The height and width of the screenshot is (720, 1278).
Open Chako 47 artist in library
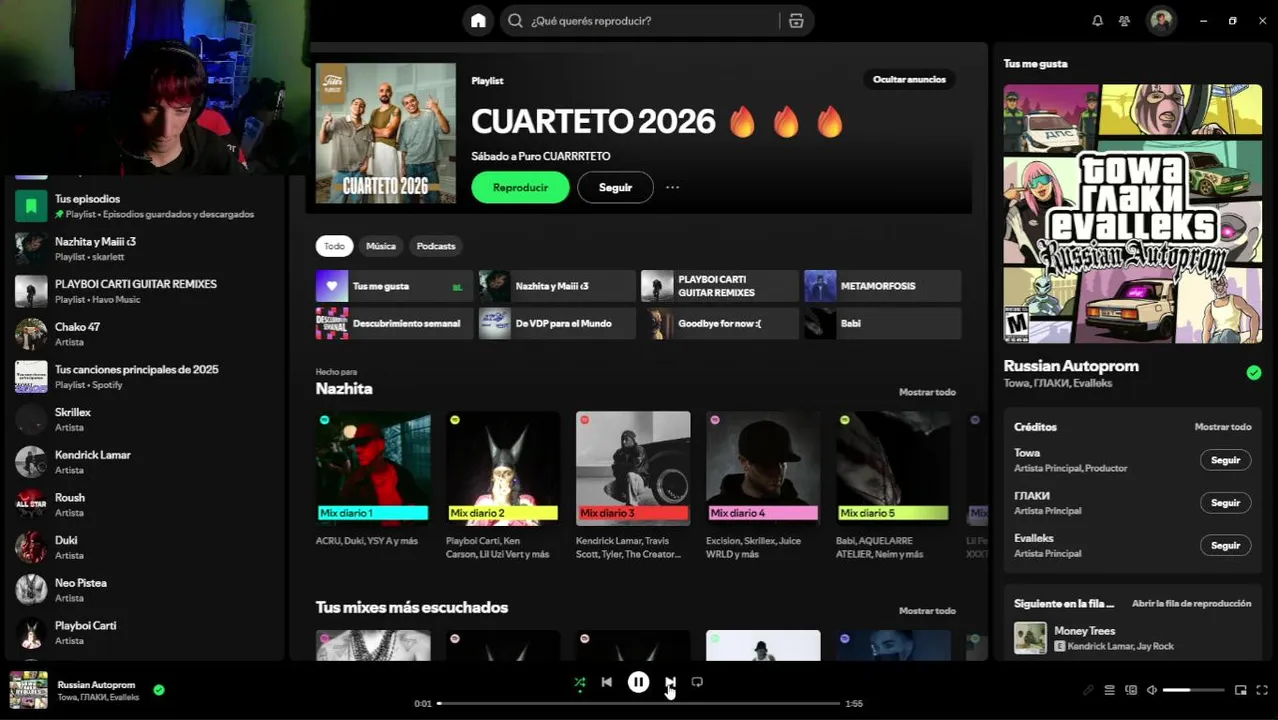pyautogui.click(x=145, y=334)
